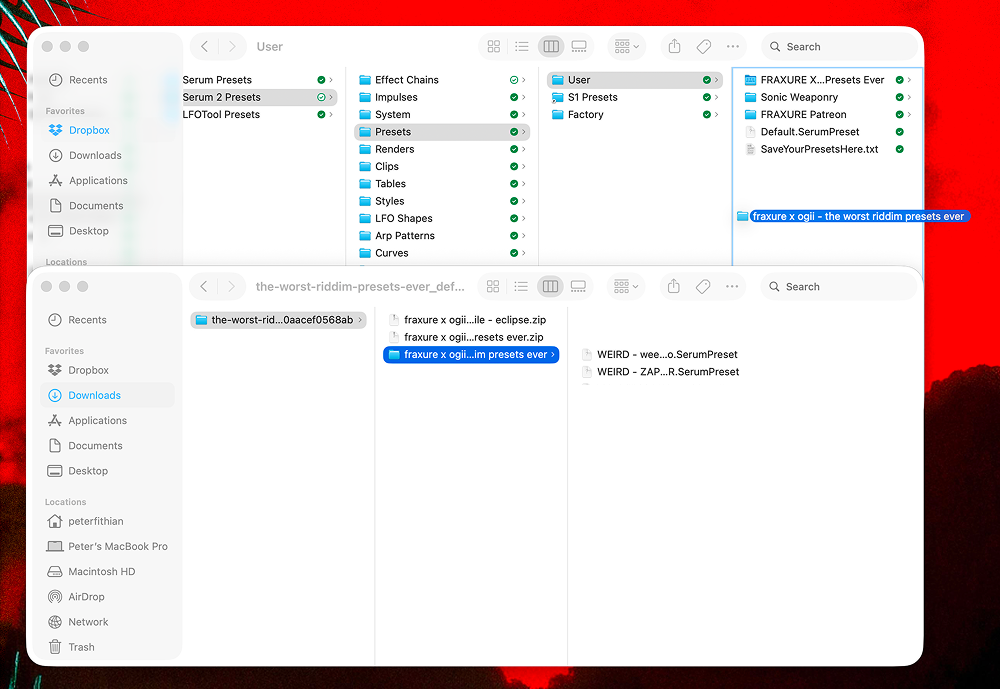
Task: Select column view in Downloads window
Action: point(550,286)
